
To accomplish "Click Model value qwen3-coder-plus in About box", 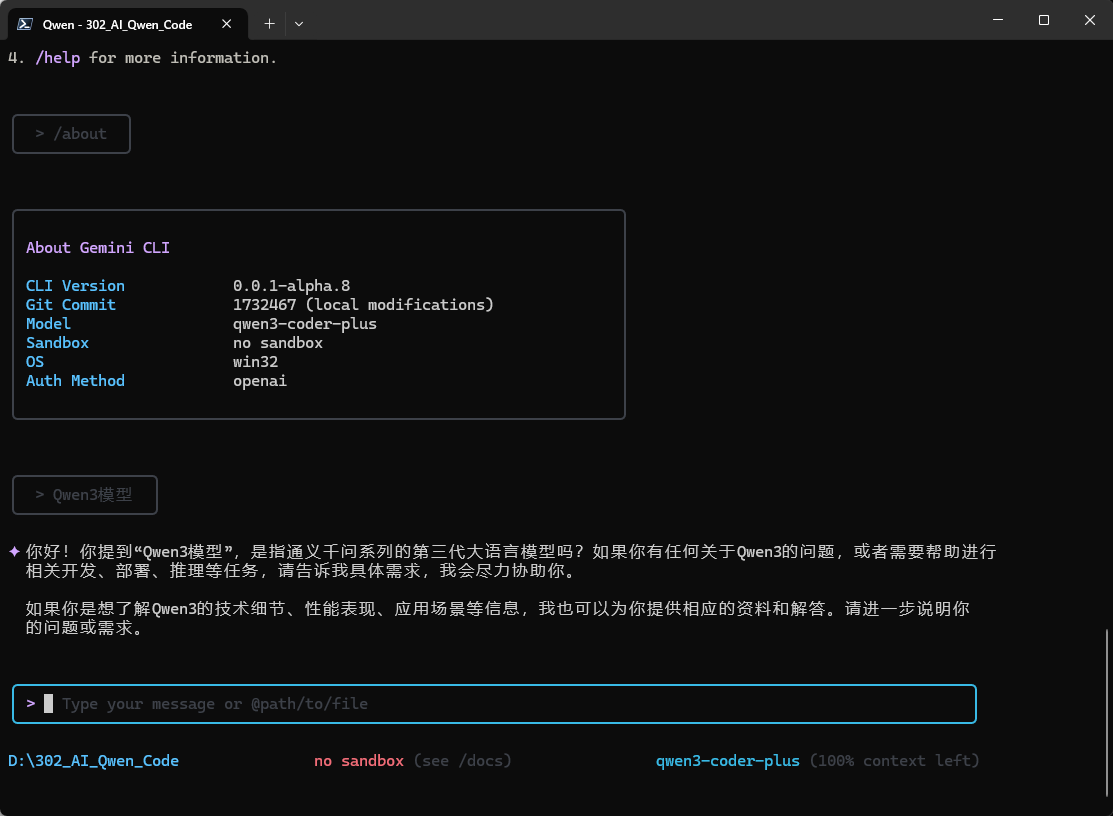I will 305,324.
